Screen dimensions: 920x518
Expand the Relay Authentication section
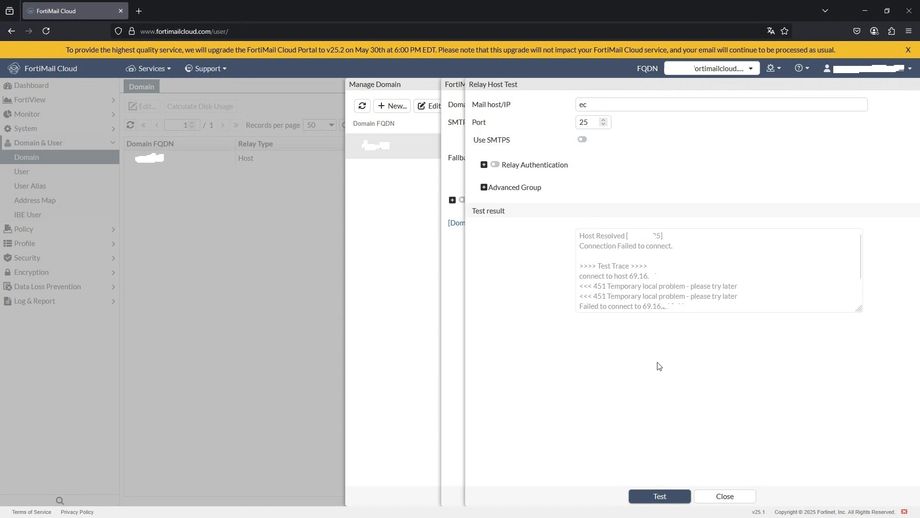pyautogui.click(x=483, y=165)
